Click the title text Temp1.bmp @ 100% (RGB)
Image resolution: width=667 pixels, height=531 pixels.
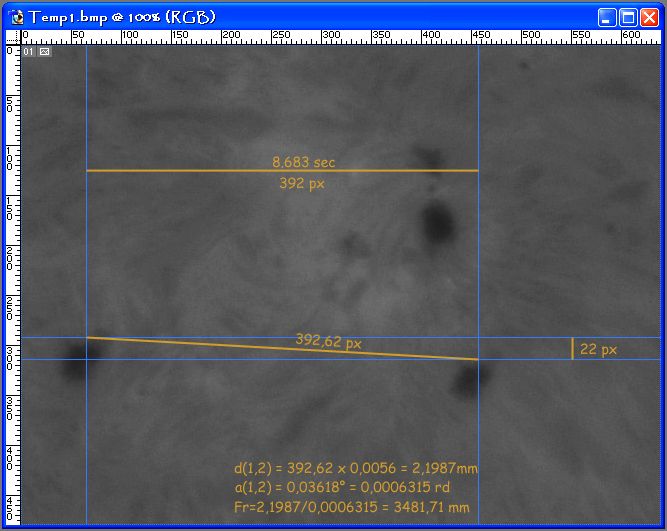123,18
